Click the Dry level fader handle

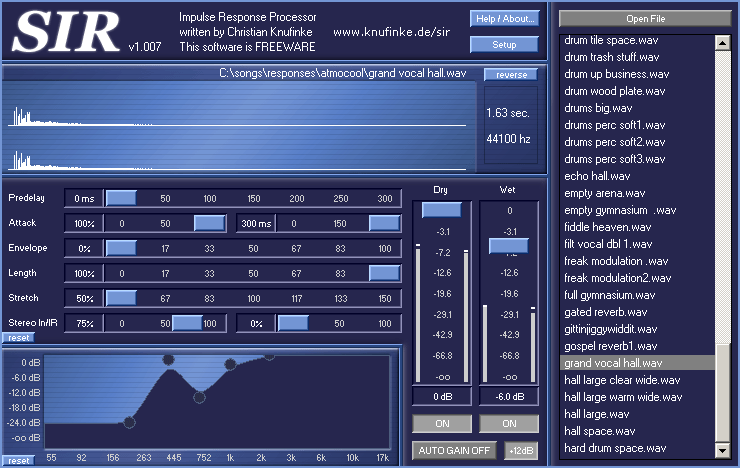(441, 210)
